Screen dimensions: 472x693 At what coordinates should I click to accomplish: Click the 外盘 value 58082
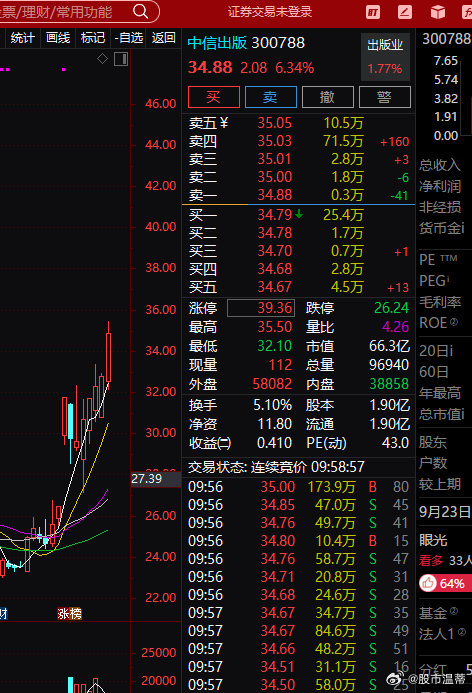[x=272, y=384]
